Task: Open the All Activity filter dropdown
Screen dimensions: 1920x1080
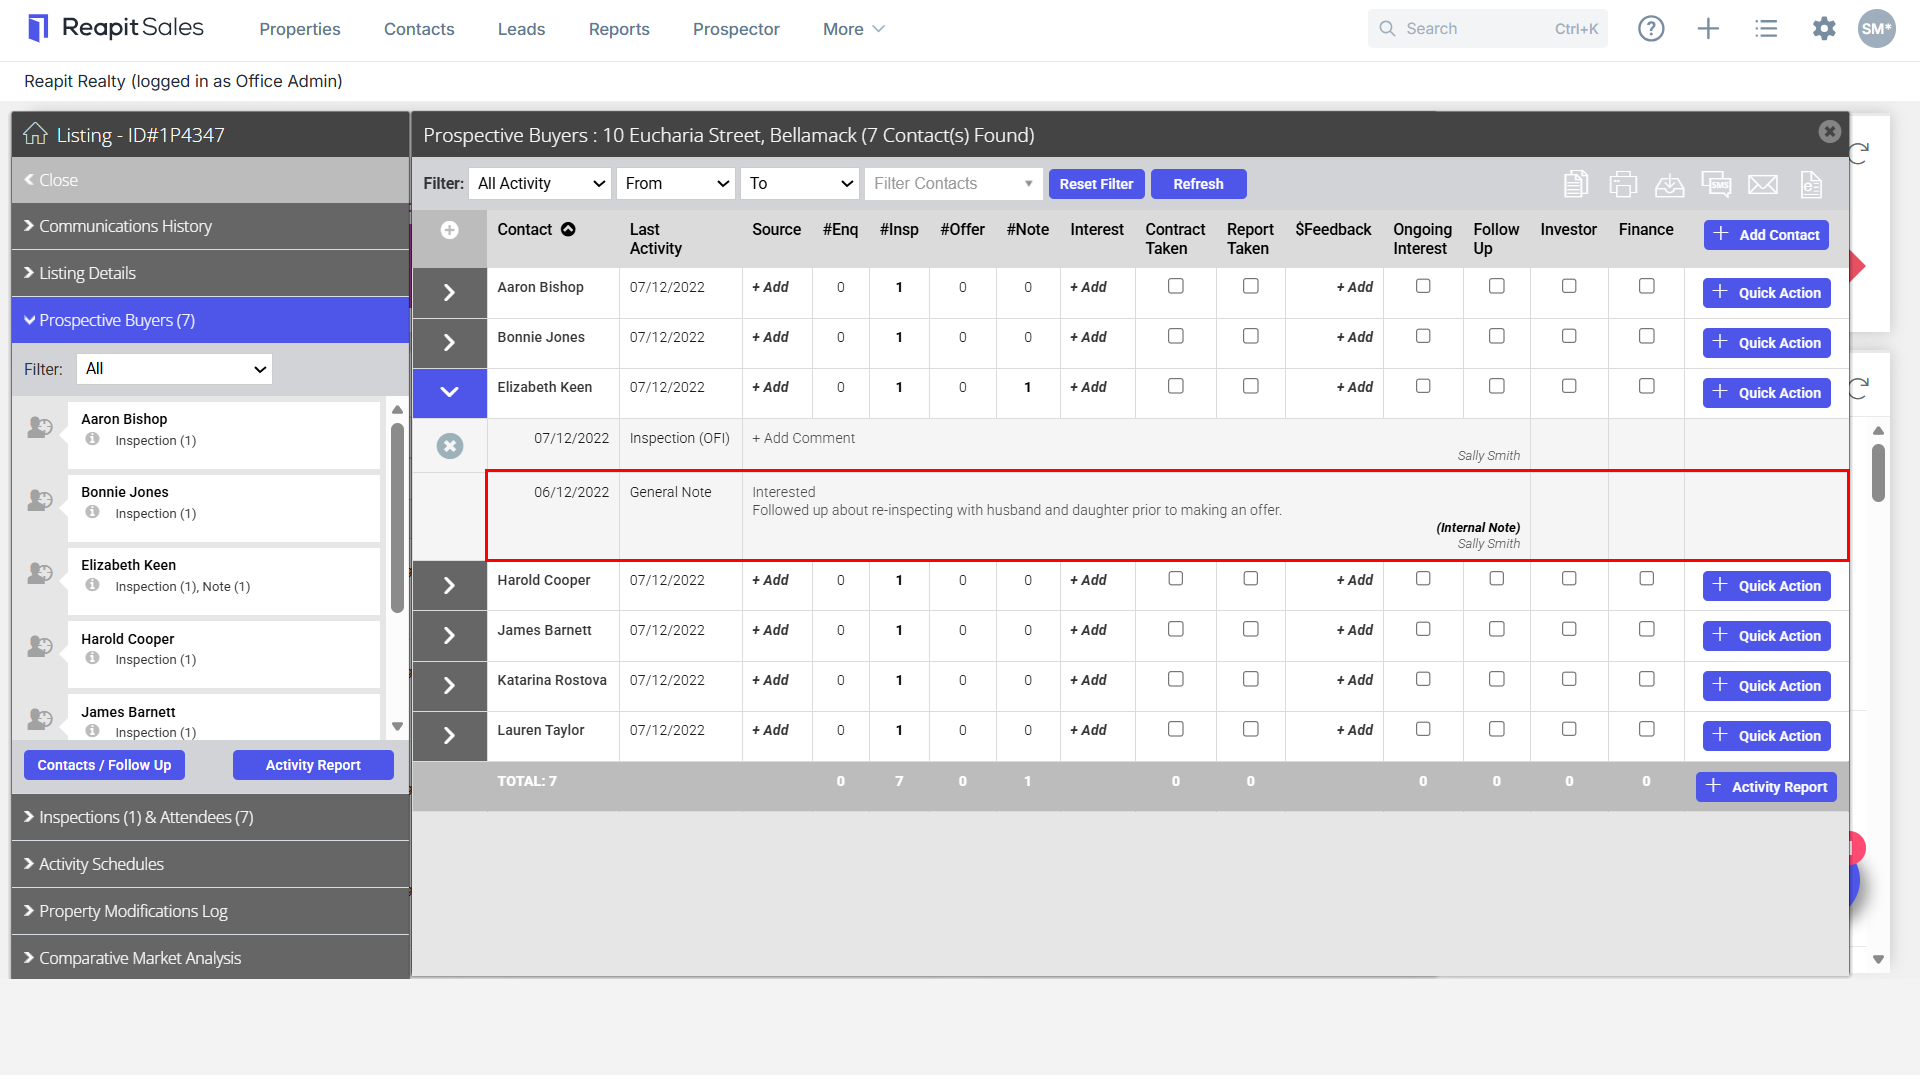Action: point(540,184)
